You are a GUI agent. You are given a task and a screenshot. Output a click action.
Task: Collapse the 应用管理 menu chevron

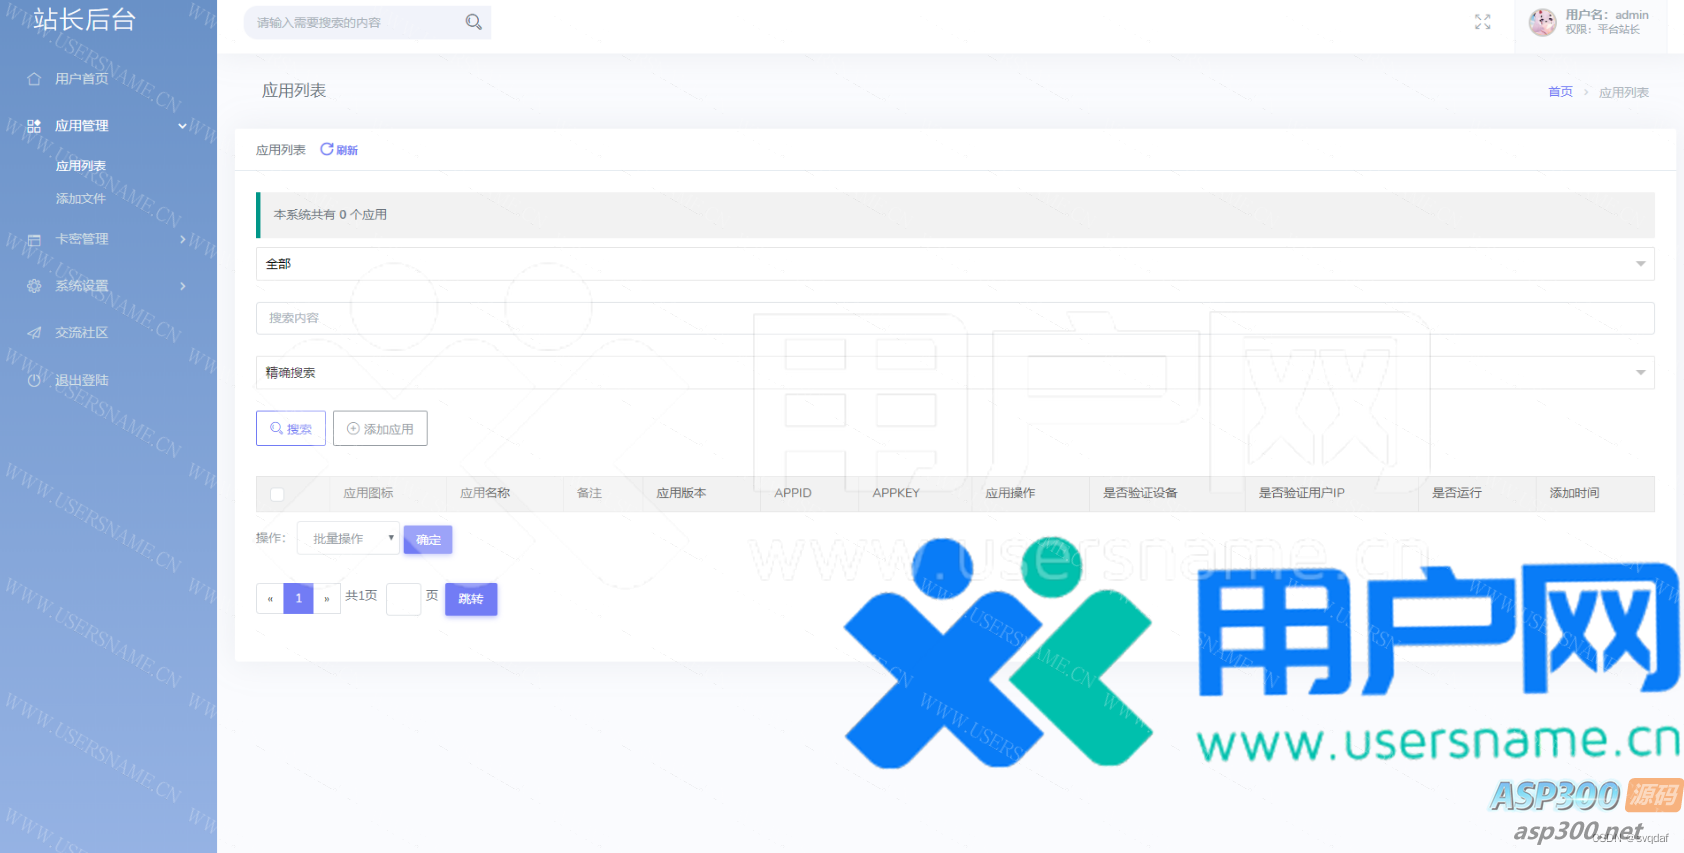click(182, 126)
